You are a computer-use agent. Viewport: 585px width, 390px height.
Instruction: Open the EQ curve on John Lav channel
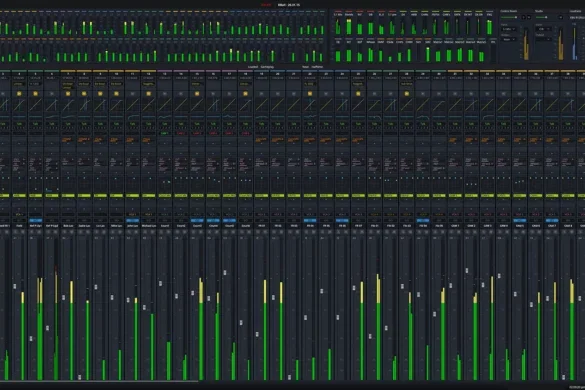pyautogui.click(x=132, y=117)
